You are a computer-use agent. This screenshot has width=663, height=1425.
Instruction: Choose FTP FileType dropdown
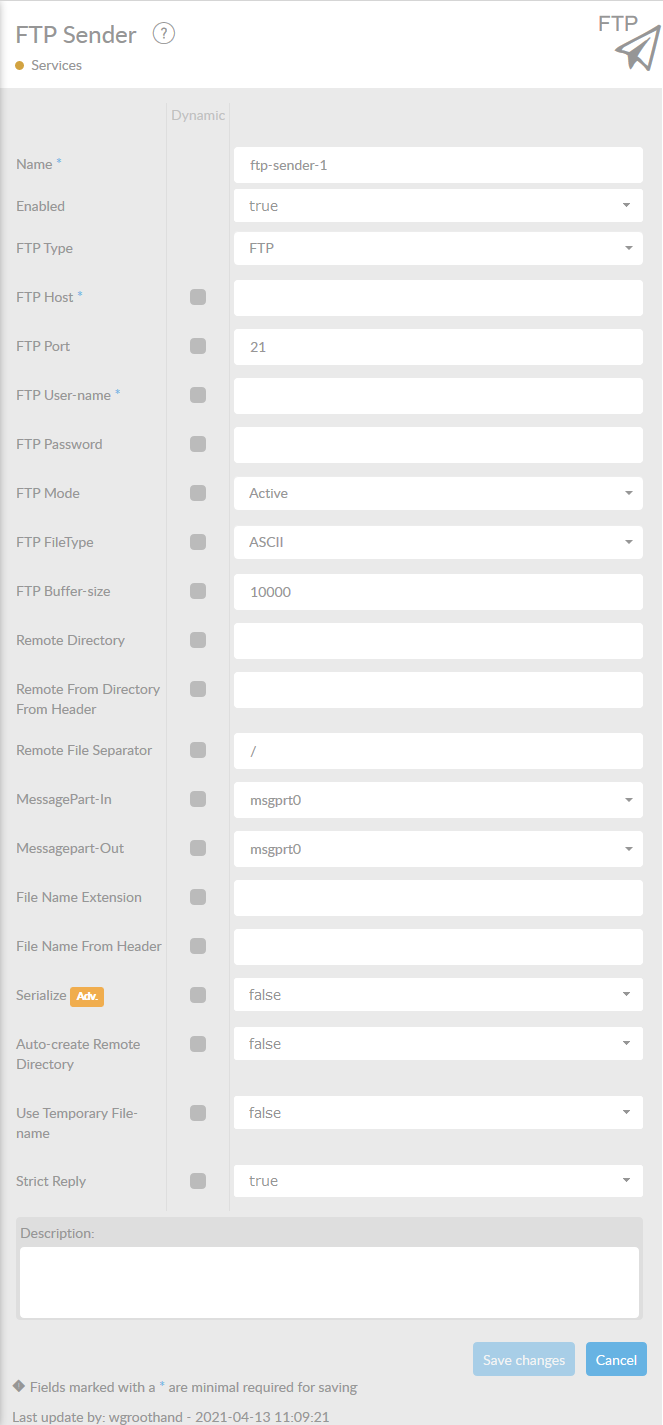pyautogui.click(x=438, y=542)
